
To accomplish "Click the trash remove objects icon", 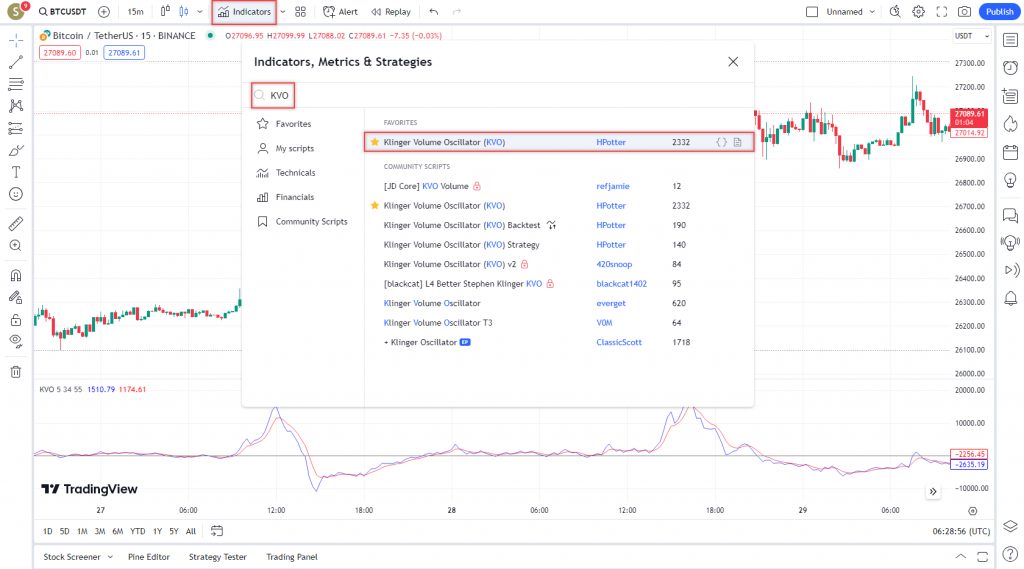I will tap(16, 372).
